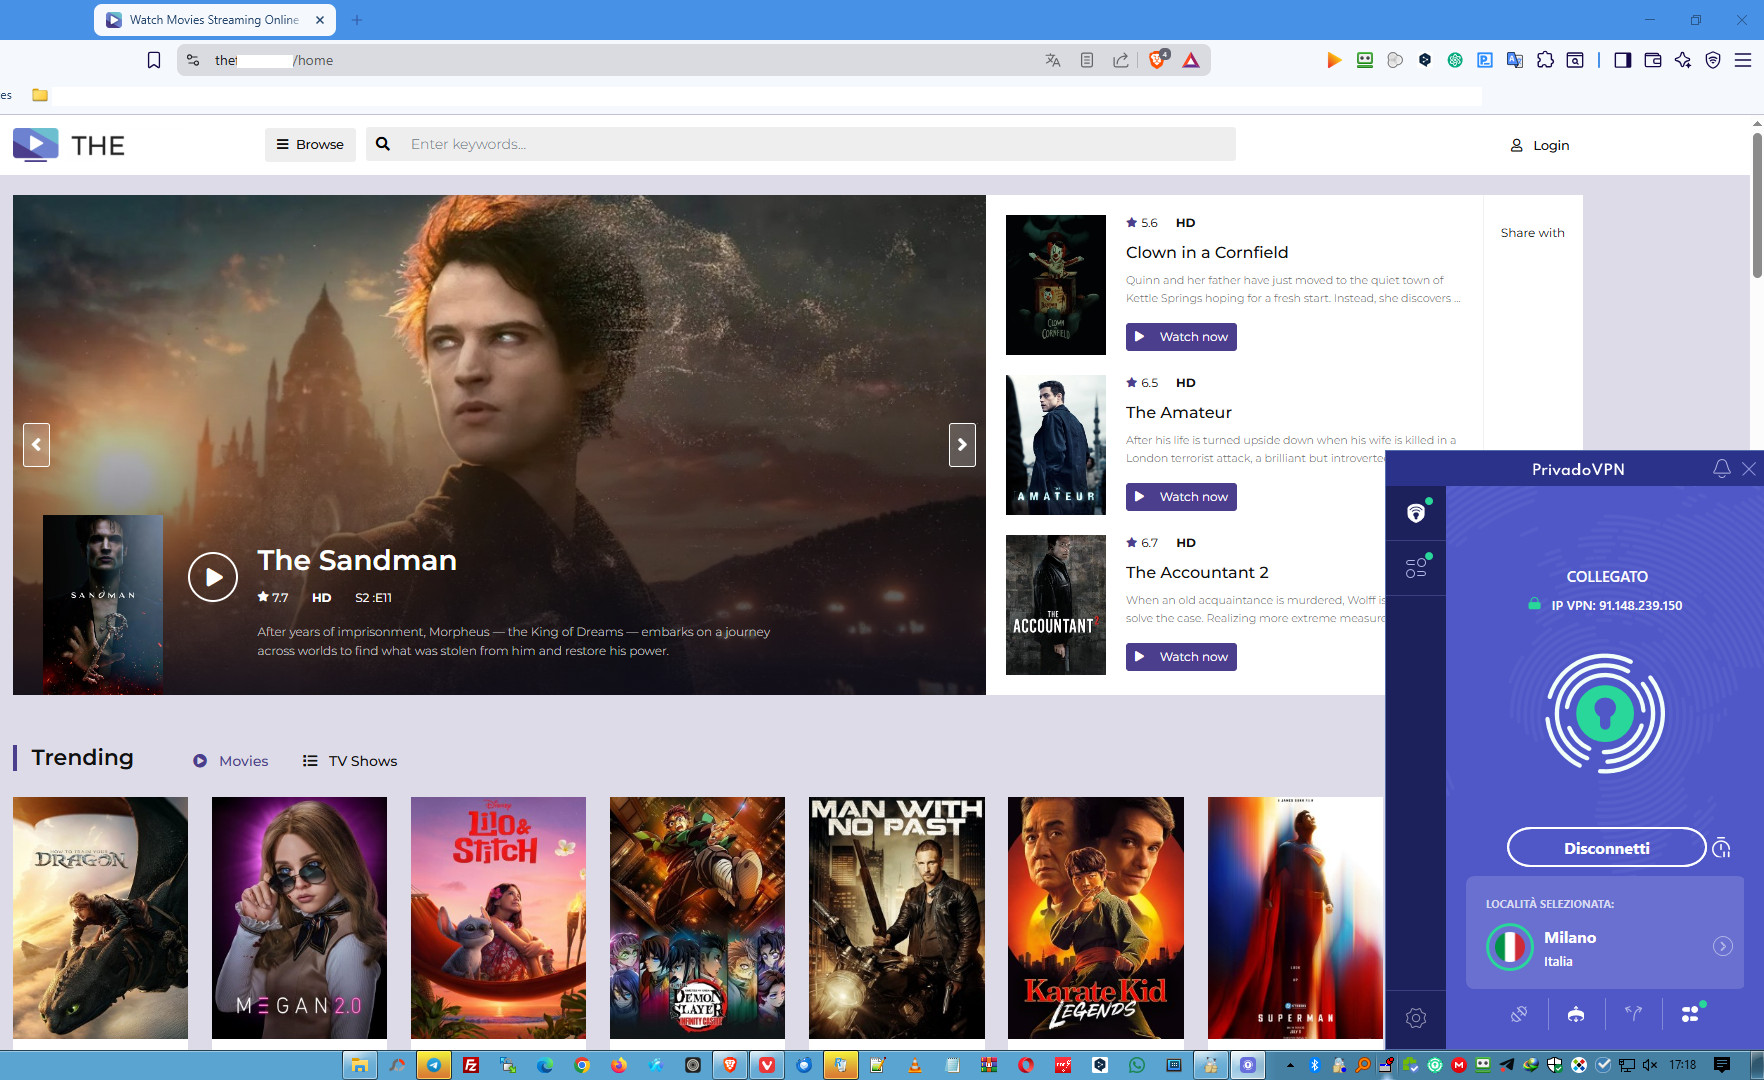Click the bookmarks bar folder icon
The width and height of the screenshot is (1764, 1080).
coord(40,95)
